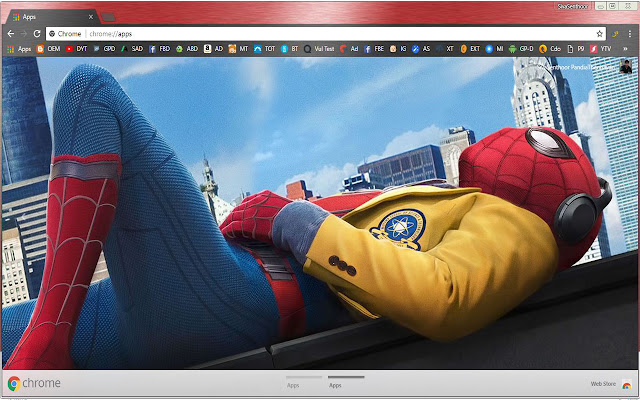Open the ABD bookmark
Viewport: 640px width, 400px height.
coord(187,49)
